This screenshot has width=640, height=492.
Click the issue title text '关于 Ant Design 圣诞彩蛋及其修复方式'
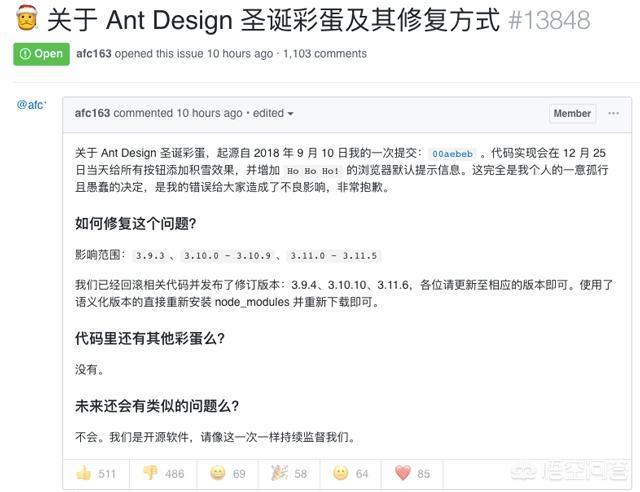[274, 20]
